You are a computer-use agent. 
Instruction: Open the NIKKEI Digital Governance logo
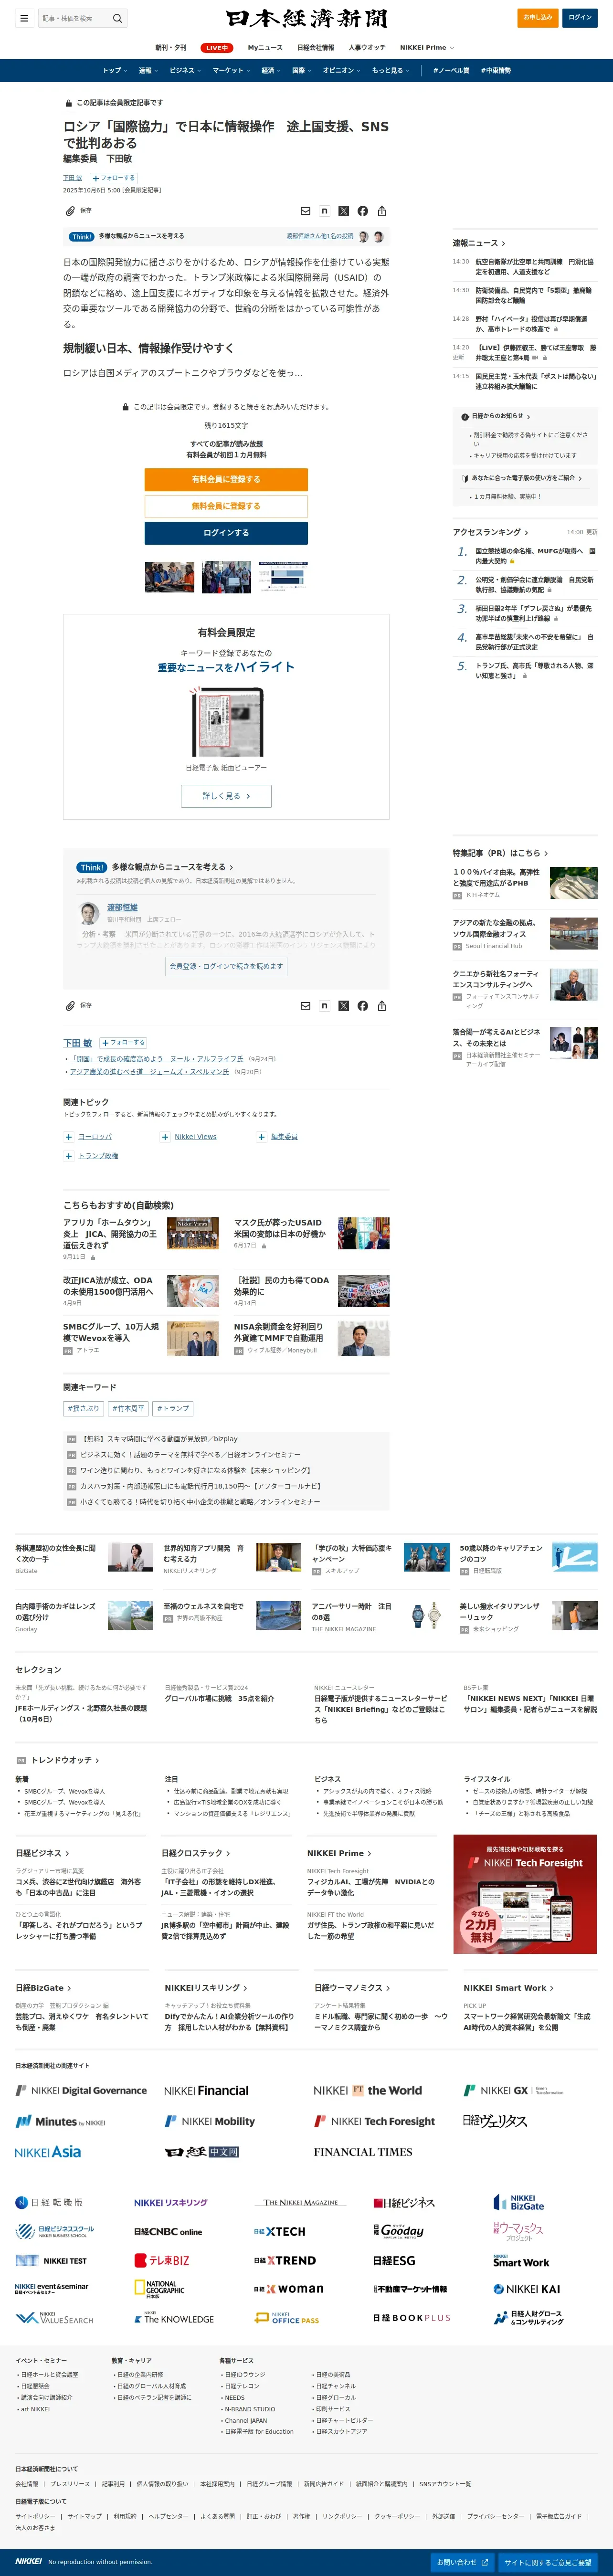point(81,2090)
